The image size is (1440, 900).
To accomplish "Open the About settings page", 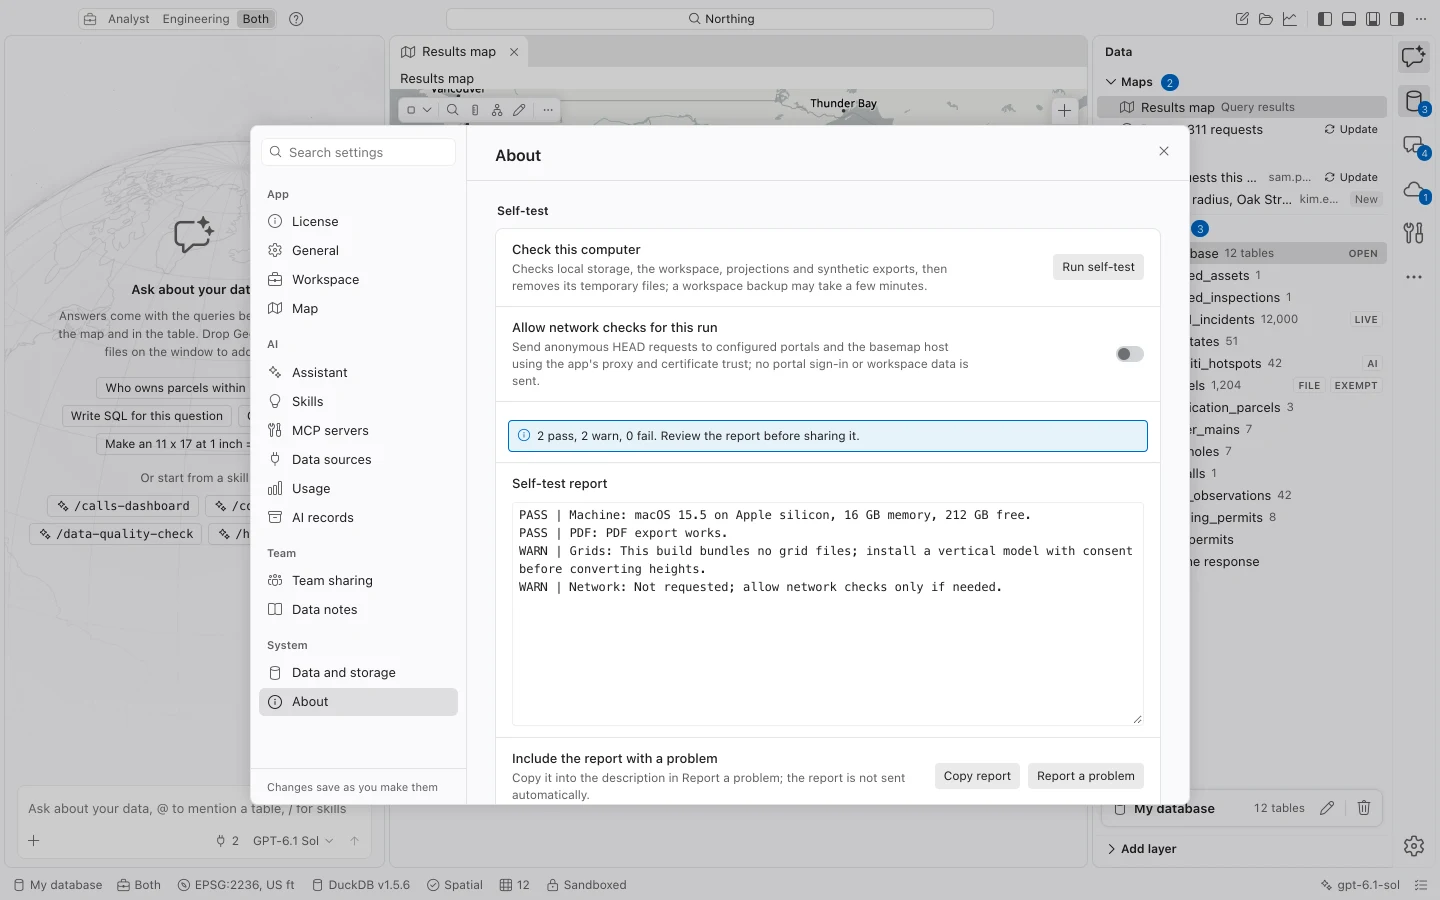I will coord(358,702).
